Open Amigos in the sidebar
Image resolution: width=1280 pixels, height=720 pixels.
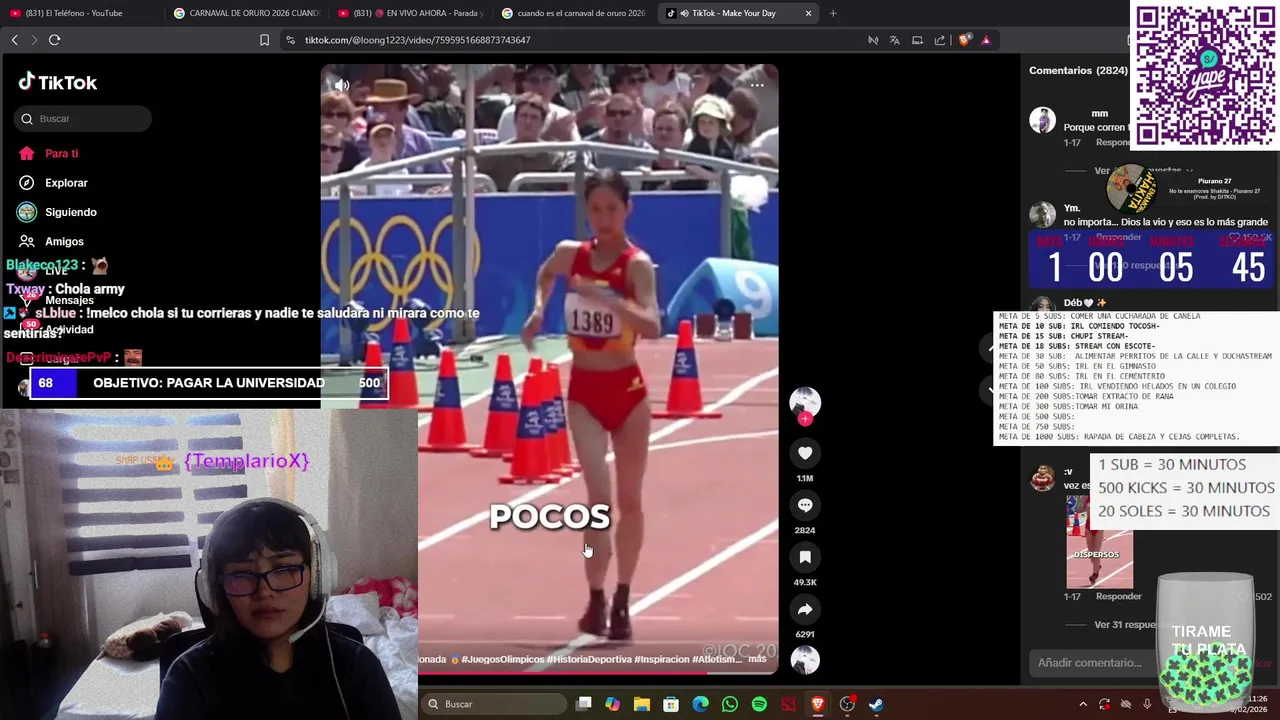point(51,241)
